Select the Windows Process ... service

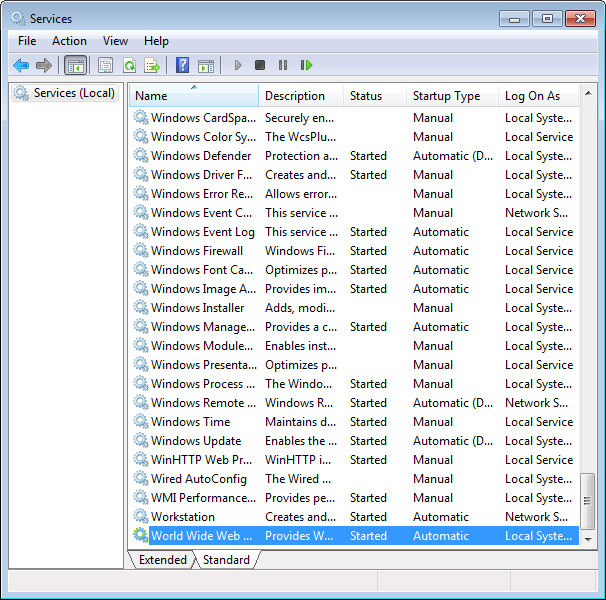click(354, 384)
